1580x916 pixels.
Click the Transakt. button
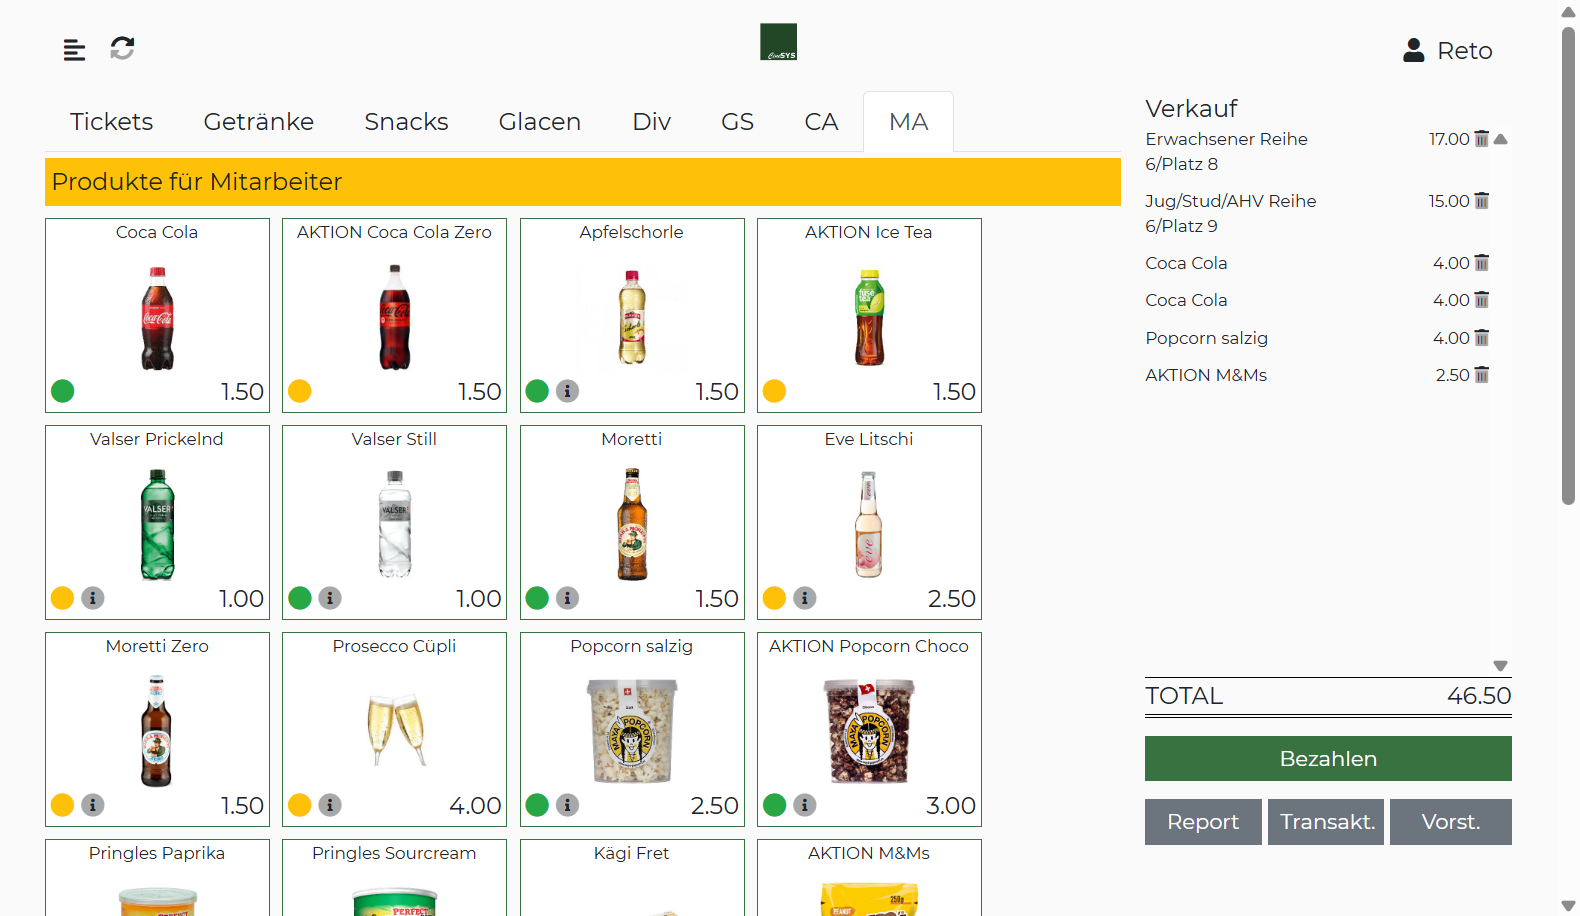point(1326,822)
